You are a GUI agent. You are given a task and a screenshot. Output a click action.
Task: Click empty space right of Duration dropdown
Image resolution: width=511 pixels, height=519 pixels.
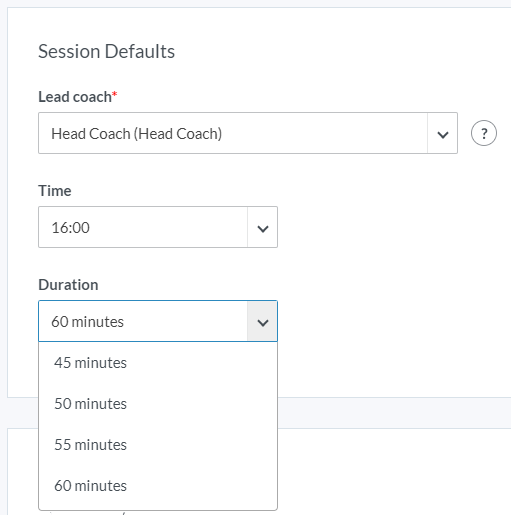point(393,321)
